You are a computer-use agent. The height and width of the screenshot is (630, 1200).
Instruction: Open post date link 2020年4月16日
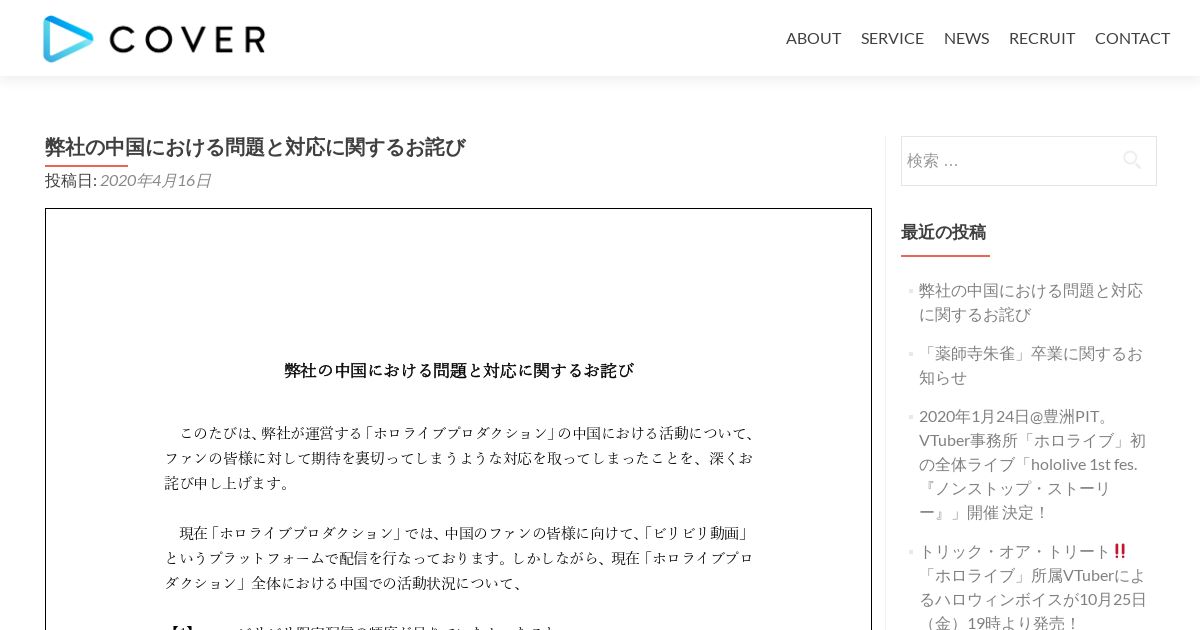[x=155, y=180]
